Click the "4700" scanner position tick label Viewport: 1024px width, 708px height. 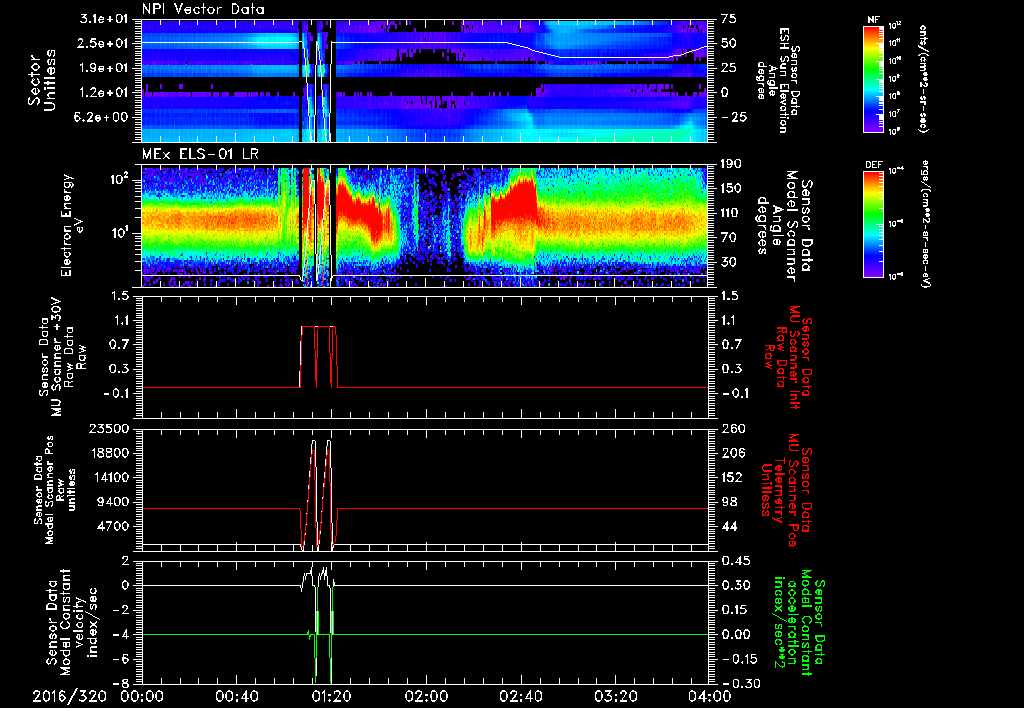click(x=112, y=526)
